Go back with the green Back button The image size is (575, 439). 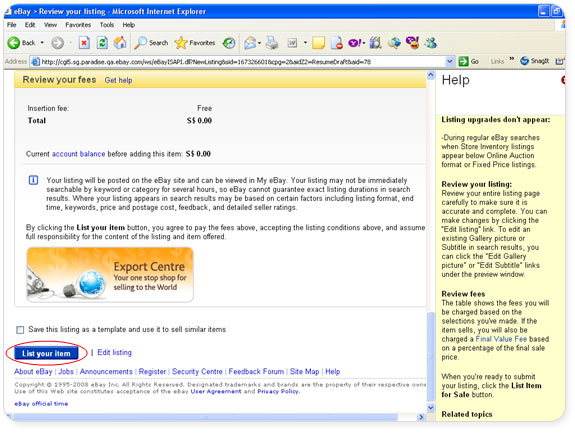click(x=21, y=43)
